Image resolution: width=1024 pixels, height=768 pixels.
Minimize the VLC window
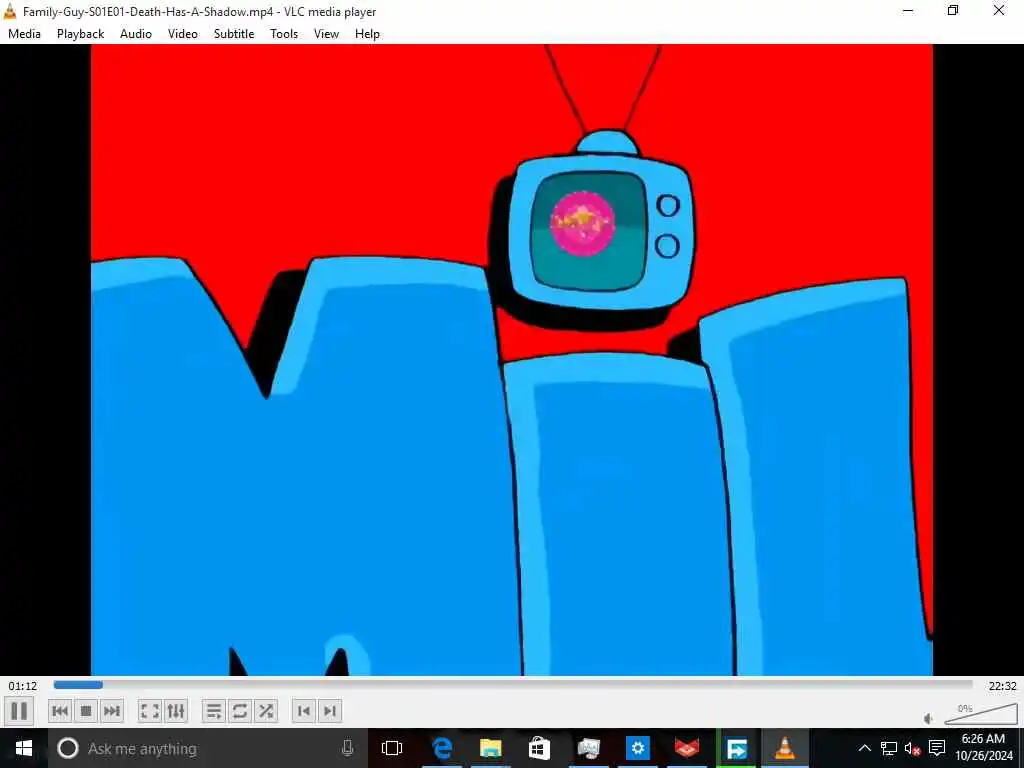coord(908,10)
